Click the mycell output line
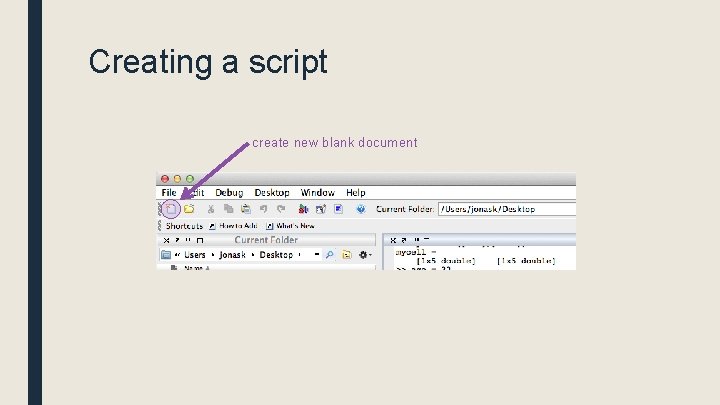 pos(416,252)
